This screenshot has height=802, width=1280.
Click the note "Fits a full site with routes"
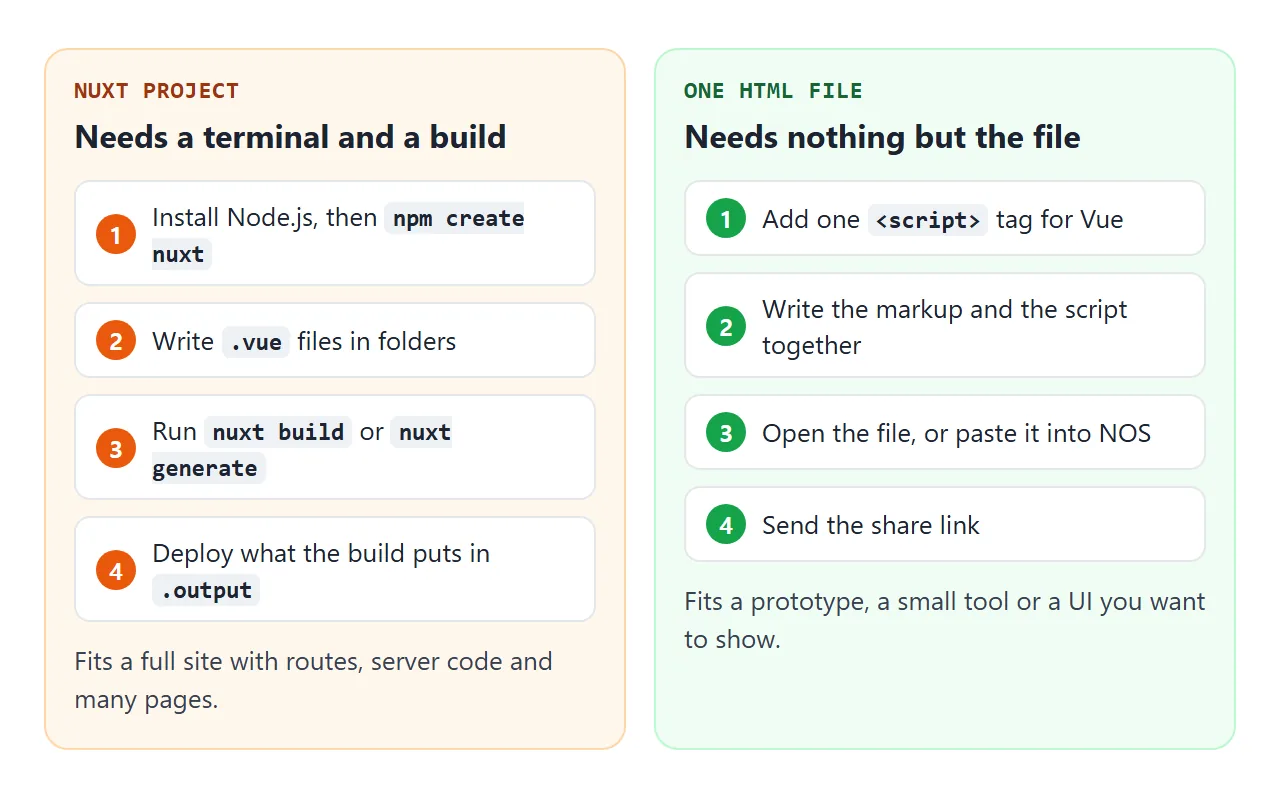[x=313, y=680]
